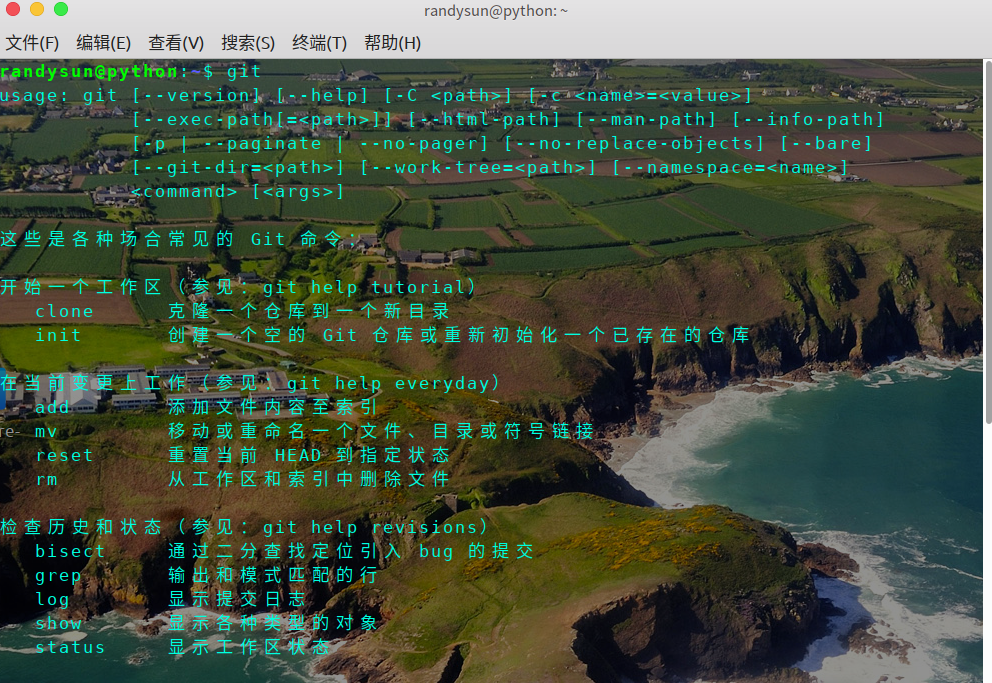Screen dimensions: 992x683
Task: Open the 帮助(H) menu
Action: [392, 43]
